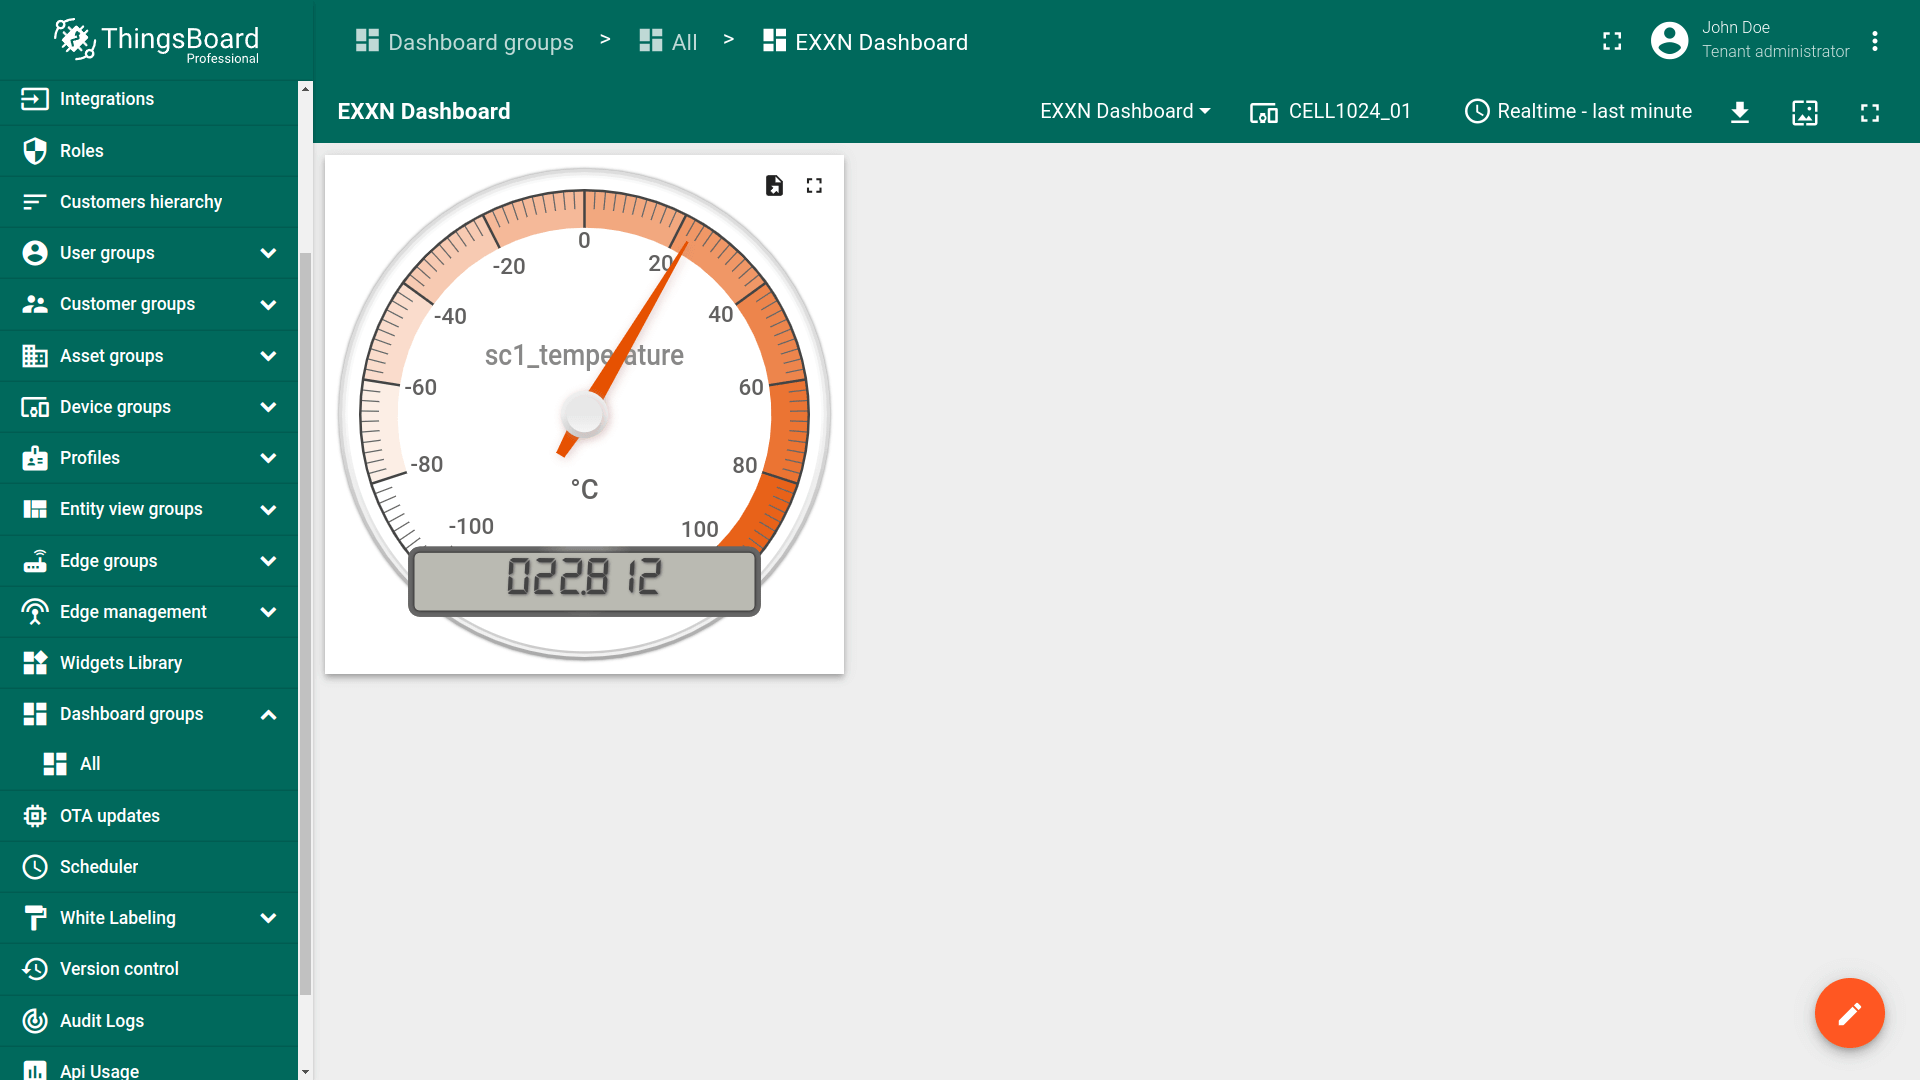Open the user menu three-dots icon
Image resolution: width=1920 pixels, height=1080 pixels.
(1875, 41)
